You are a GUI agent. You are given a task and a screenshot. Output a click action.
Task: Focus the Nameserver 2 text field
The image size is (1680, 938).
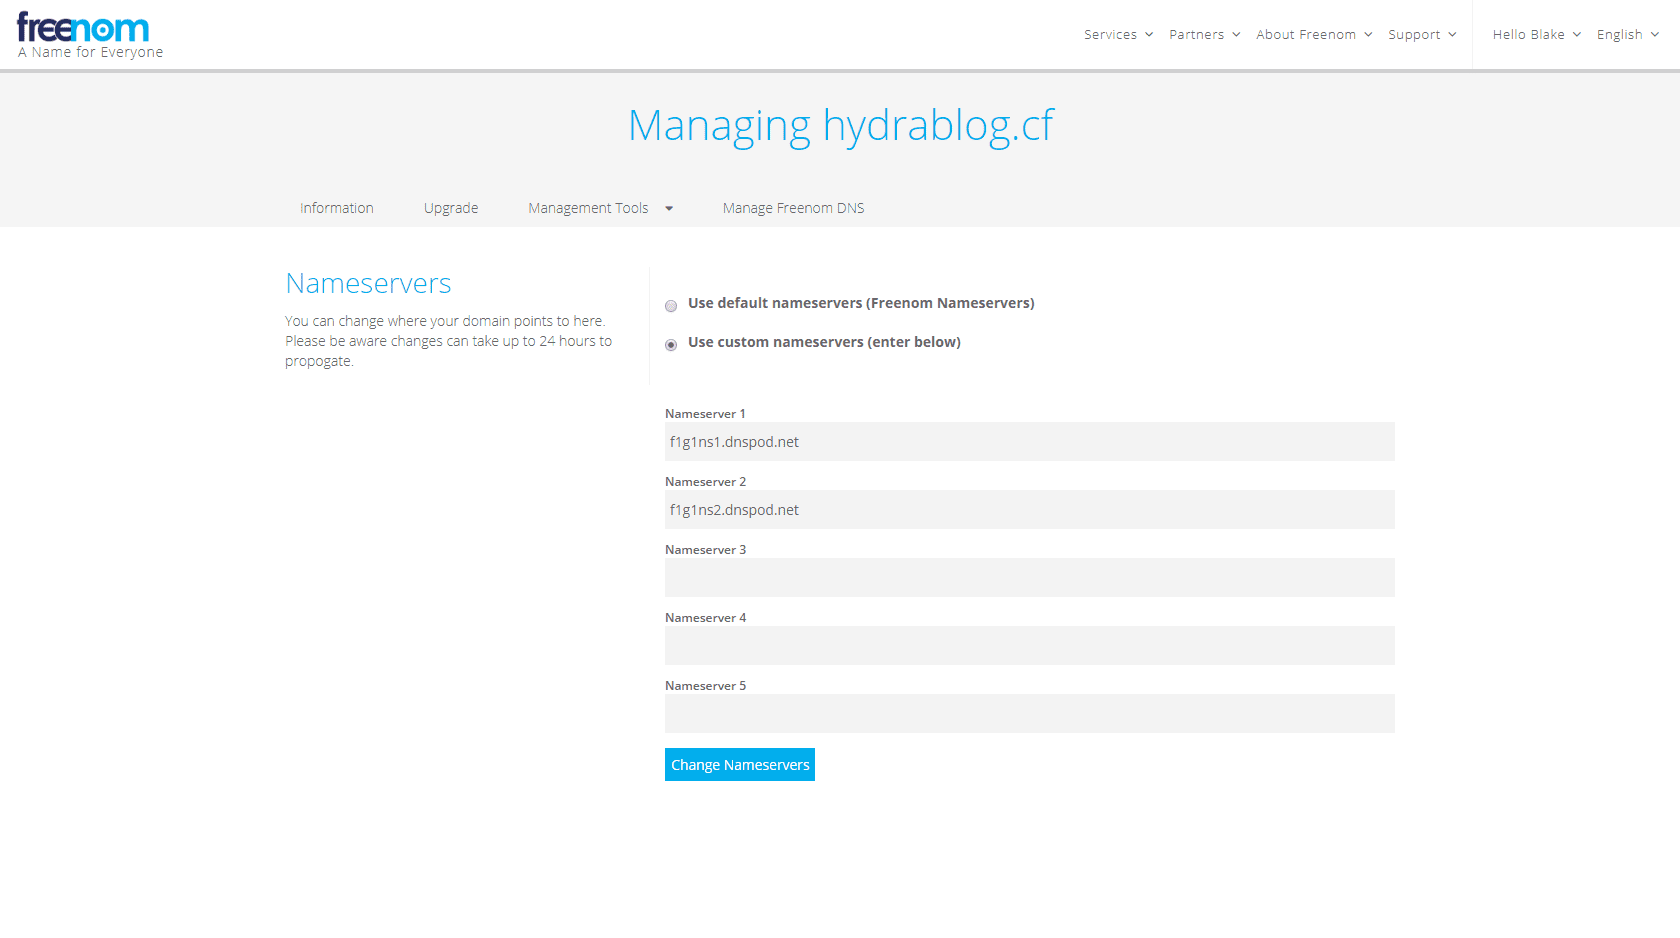(x=1029, y=510)
